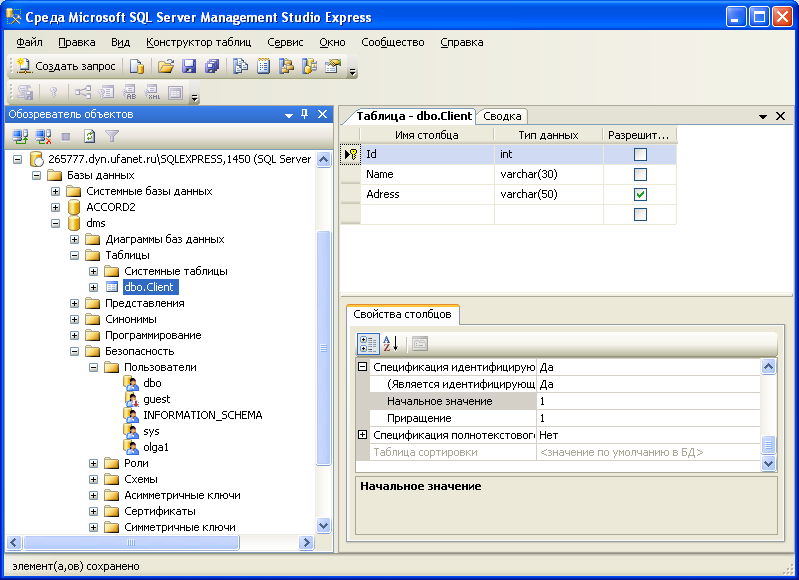The image size is (799, 580).
Task: Switch to the Сводка tab
Action: click(502, 116)
